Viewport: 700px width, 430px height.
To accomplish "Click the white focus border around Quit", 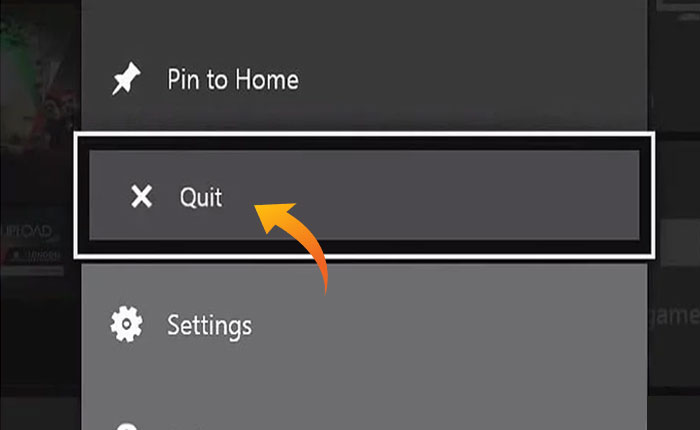I will click(364, 134).
